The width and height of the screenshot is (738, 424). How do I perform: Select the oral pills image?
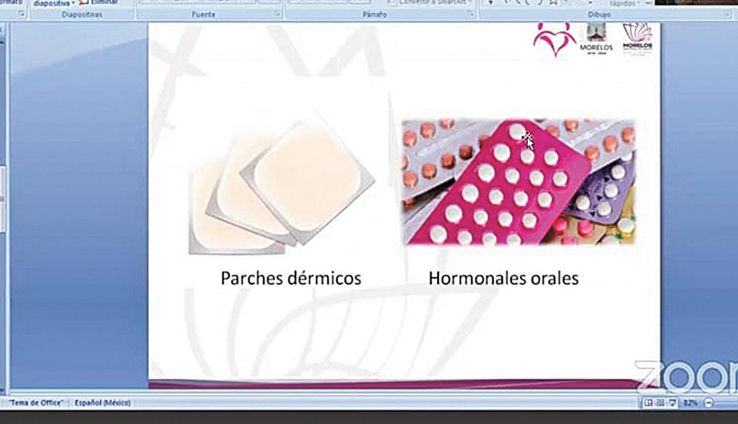point(518,183)
